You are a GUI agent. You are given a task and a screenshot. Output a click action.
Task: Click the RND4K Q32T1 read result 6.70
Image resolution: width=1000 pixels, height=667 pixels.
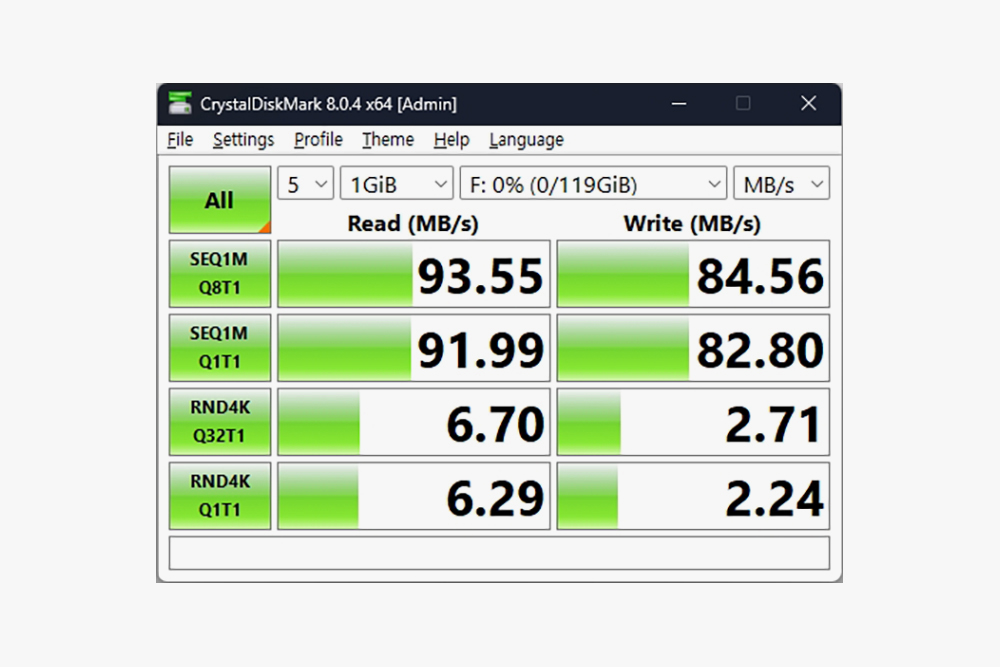click(x=414, y=421)
